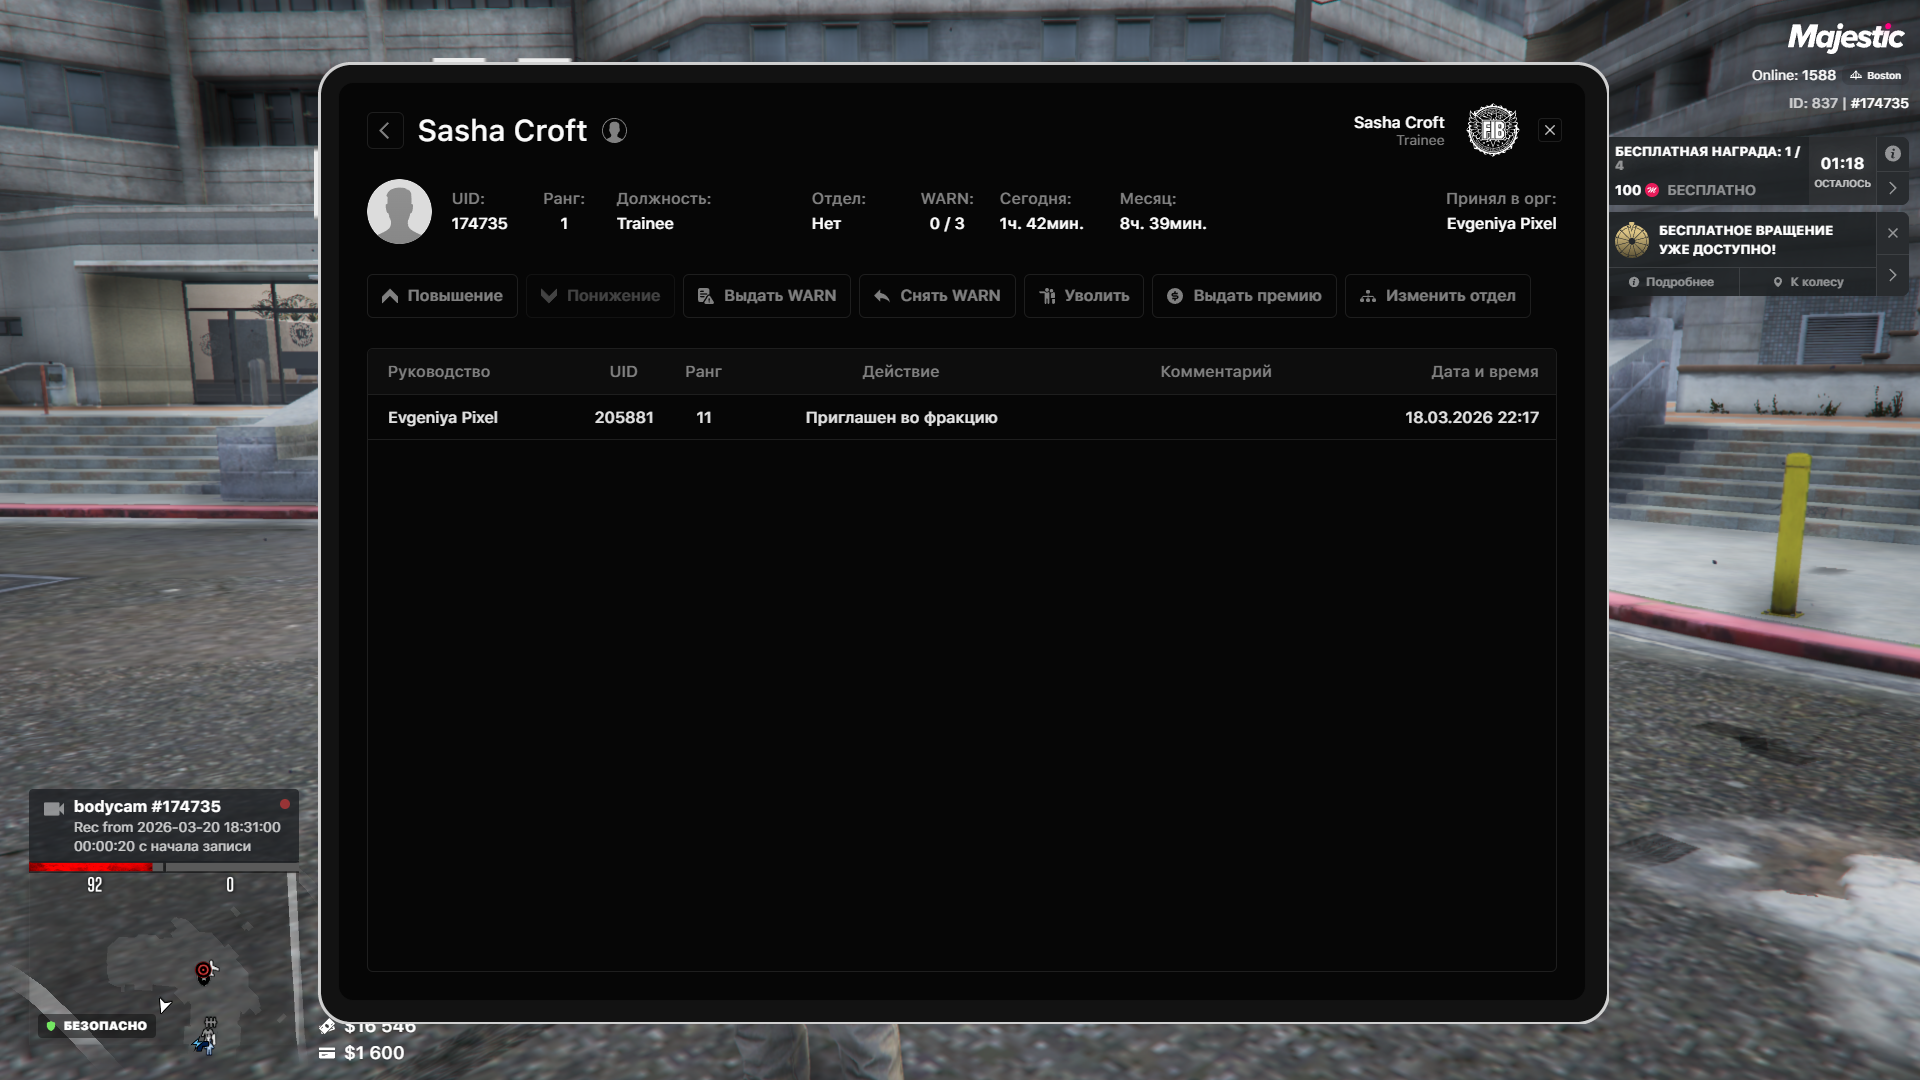This screenshot has height=1080, width=1920.
Task: Expand the free spin notification chevron
Action: click(1892, 275)
